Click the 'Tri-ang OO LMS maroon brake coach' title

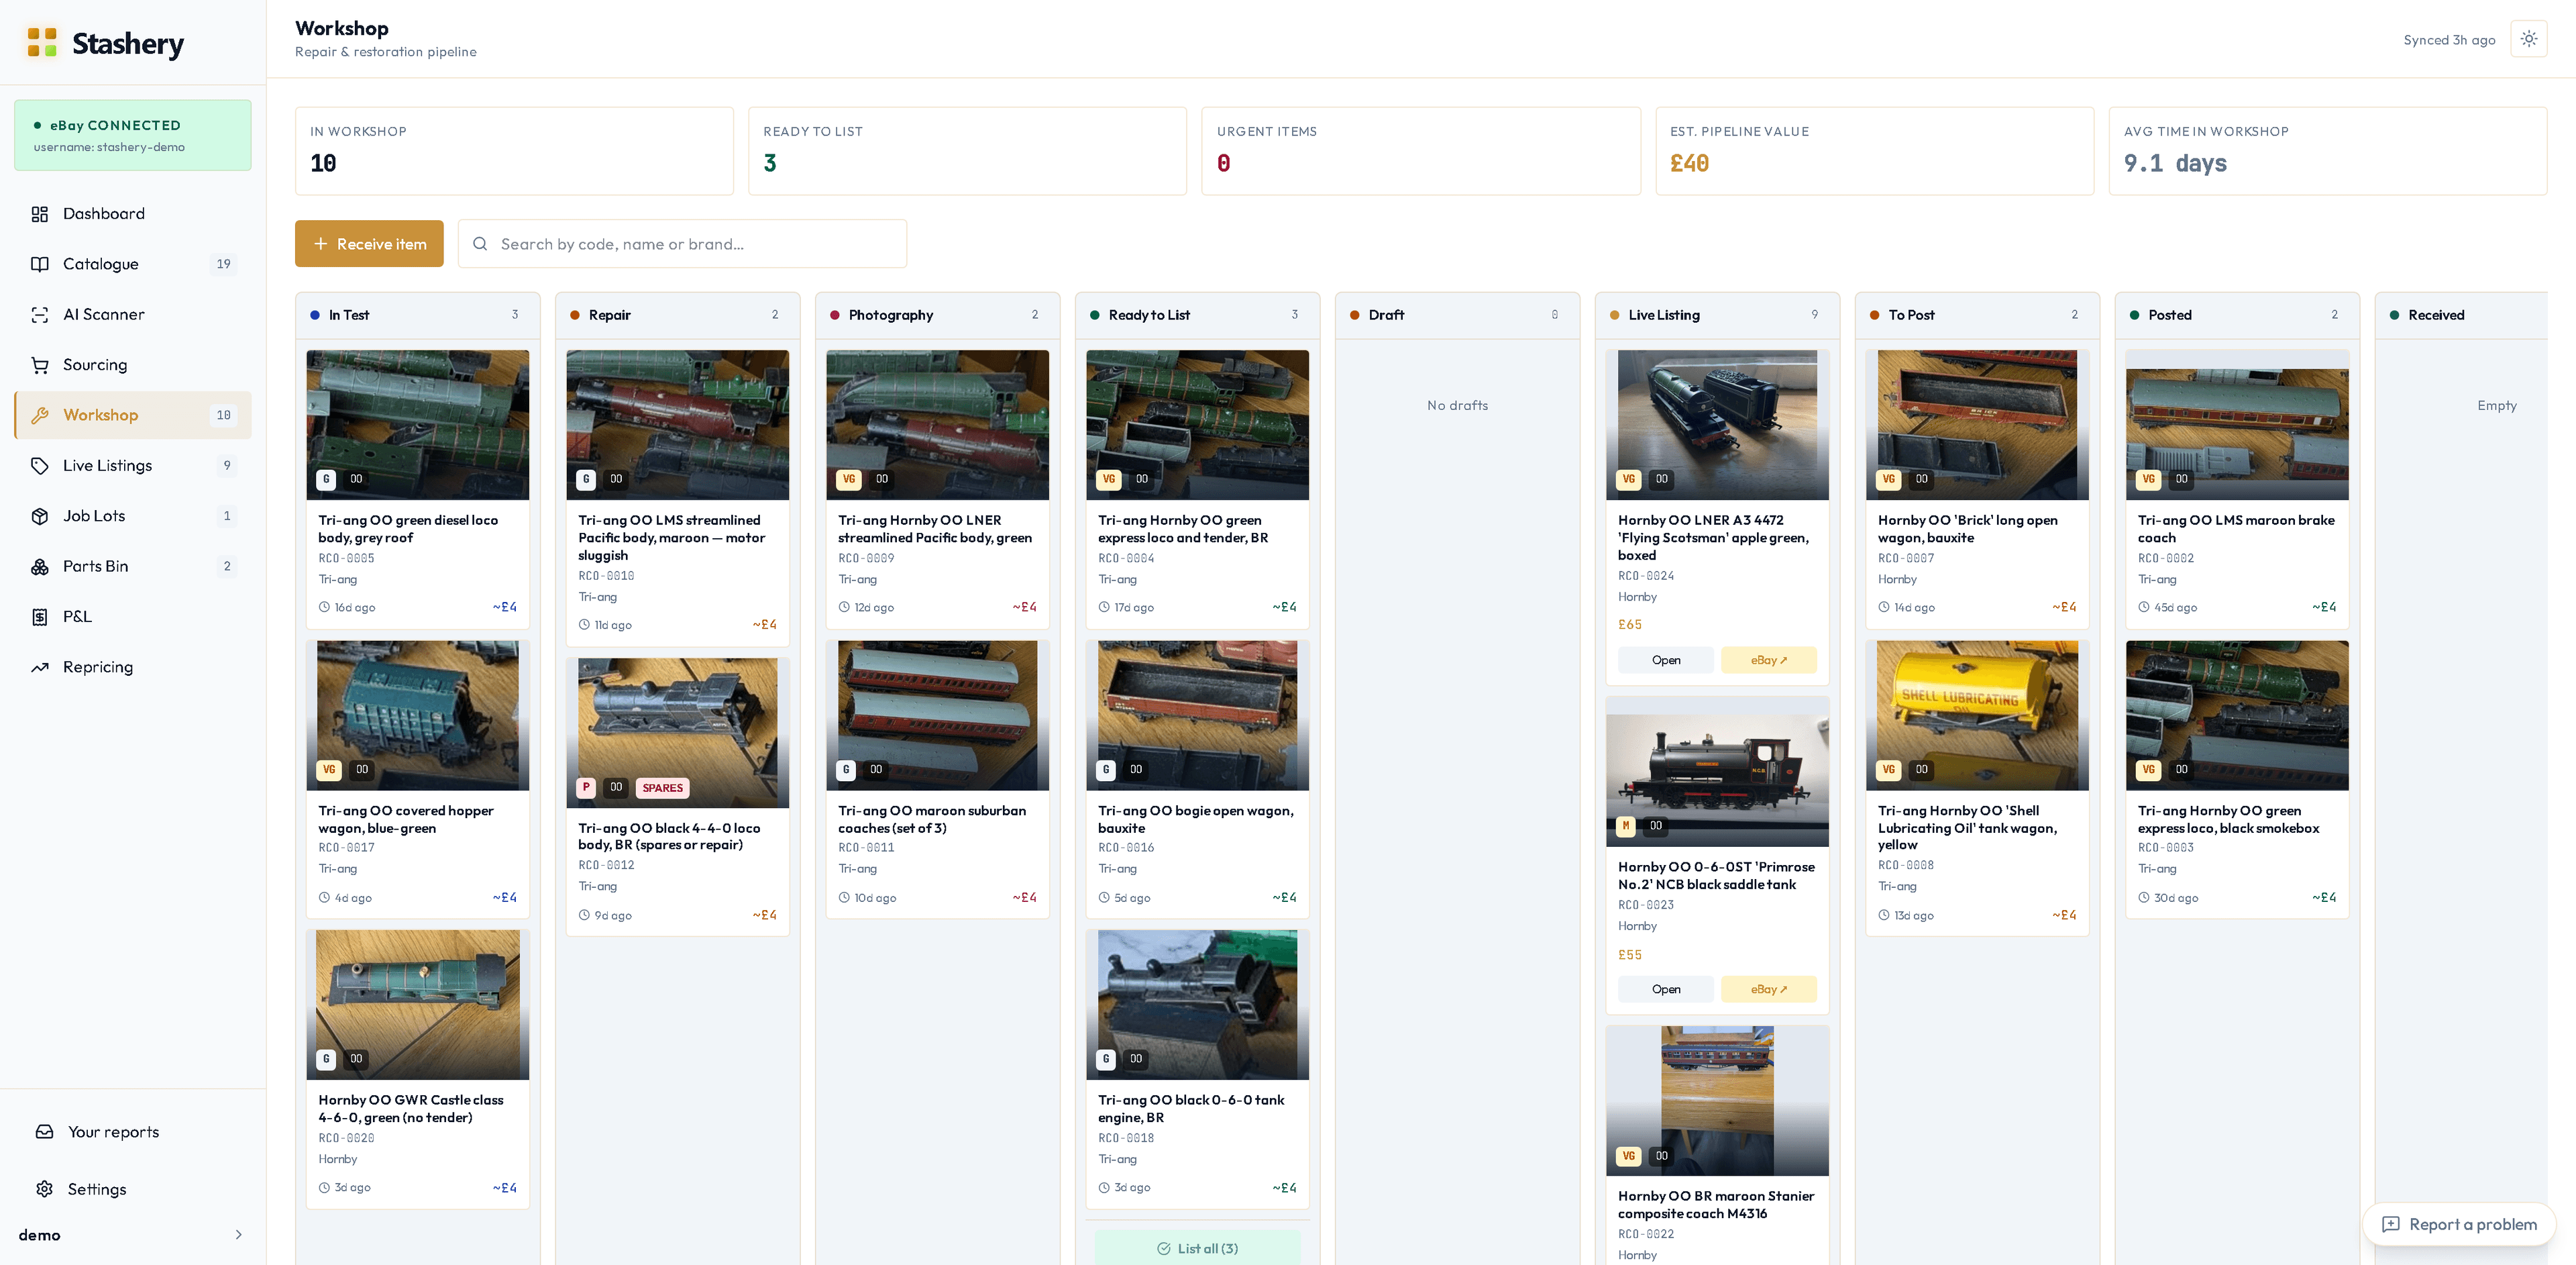pyautogui.click(x=2236, y=529)
